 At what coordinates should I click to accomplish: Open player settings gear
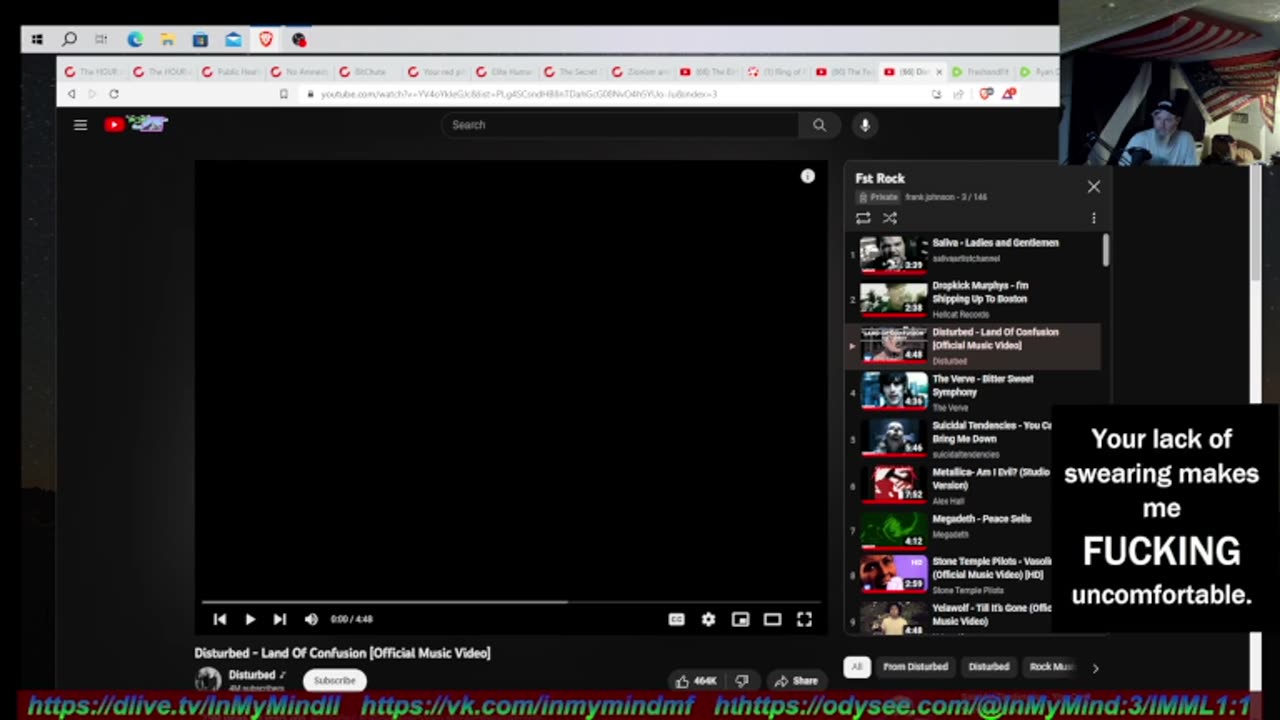pyautogui.click(x=708, y=620)
